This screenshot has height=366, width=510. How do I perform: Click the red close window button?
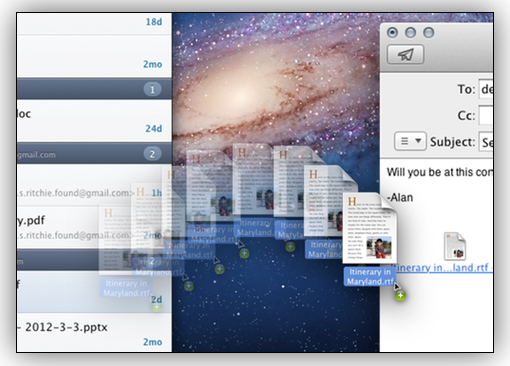(392, 32)
